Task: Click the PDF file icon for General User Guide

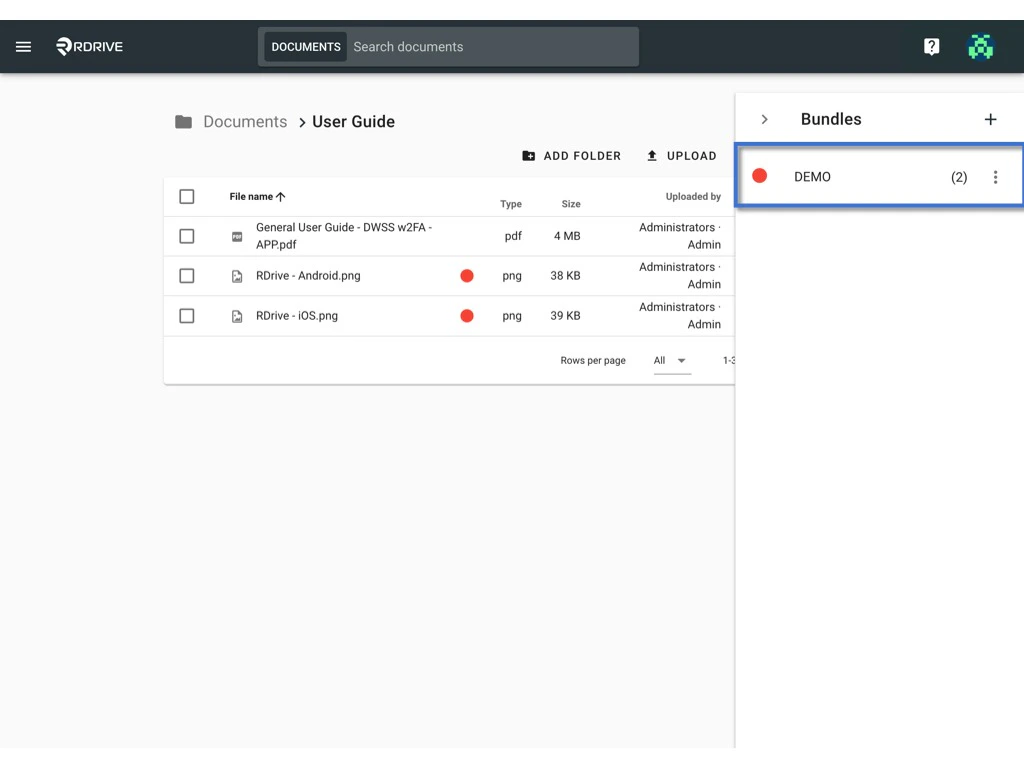Action: point(237,236)
